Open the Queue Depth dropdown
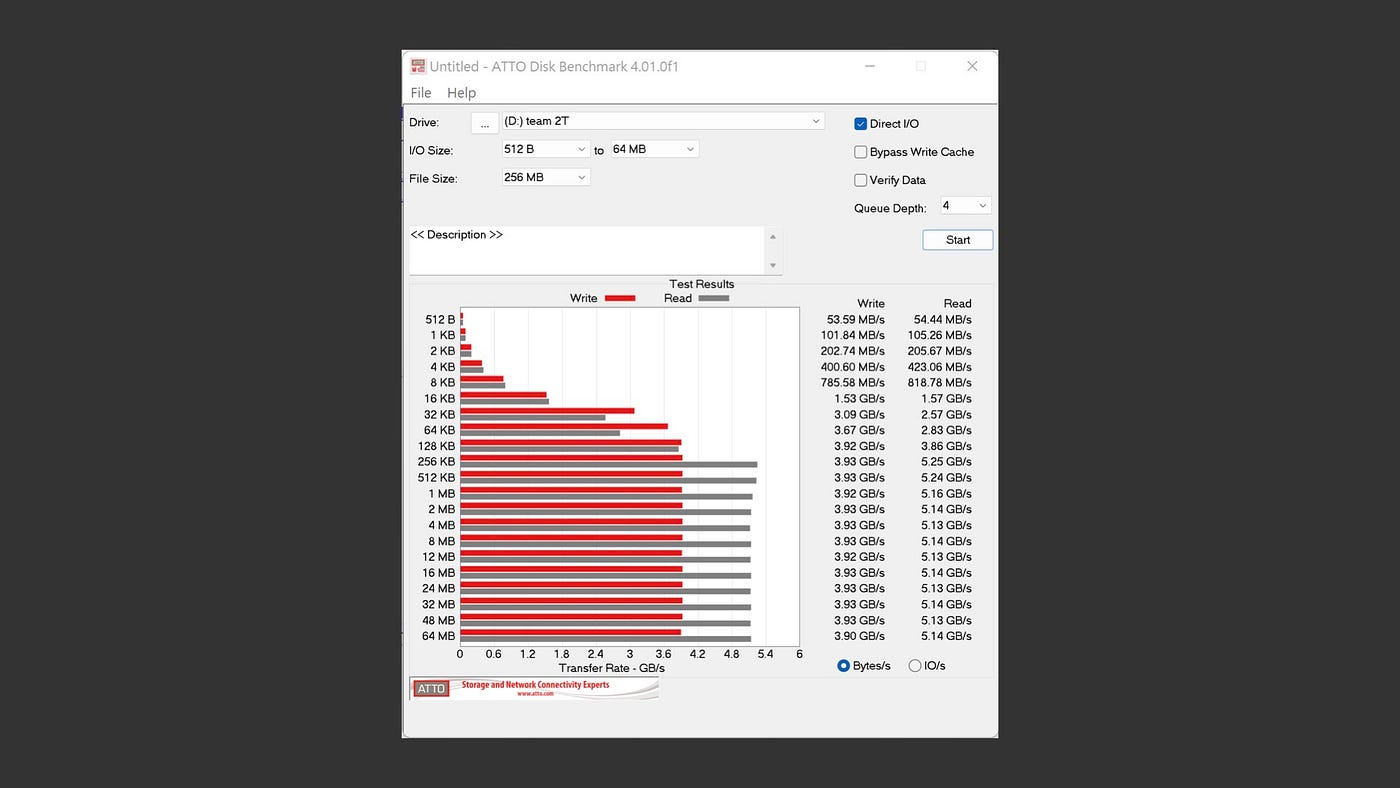Viewport: 1400px width, 788px height. tap(965, 206)
